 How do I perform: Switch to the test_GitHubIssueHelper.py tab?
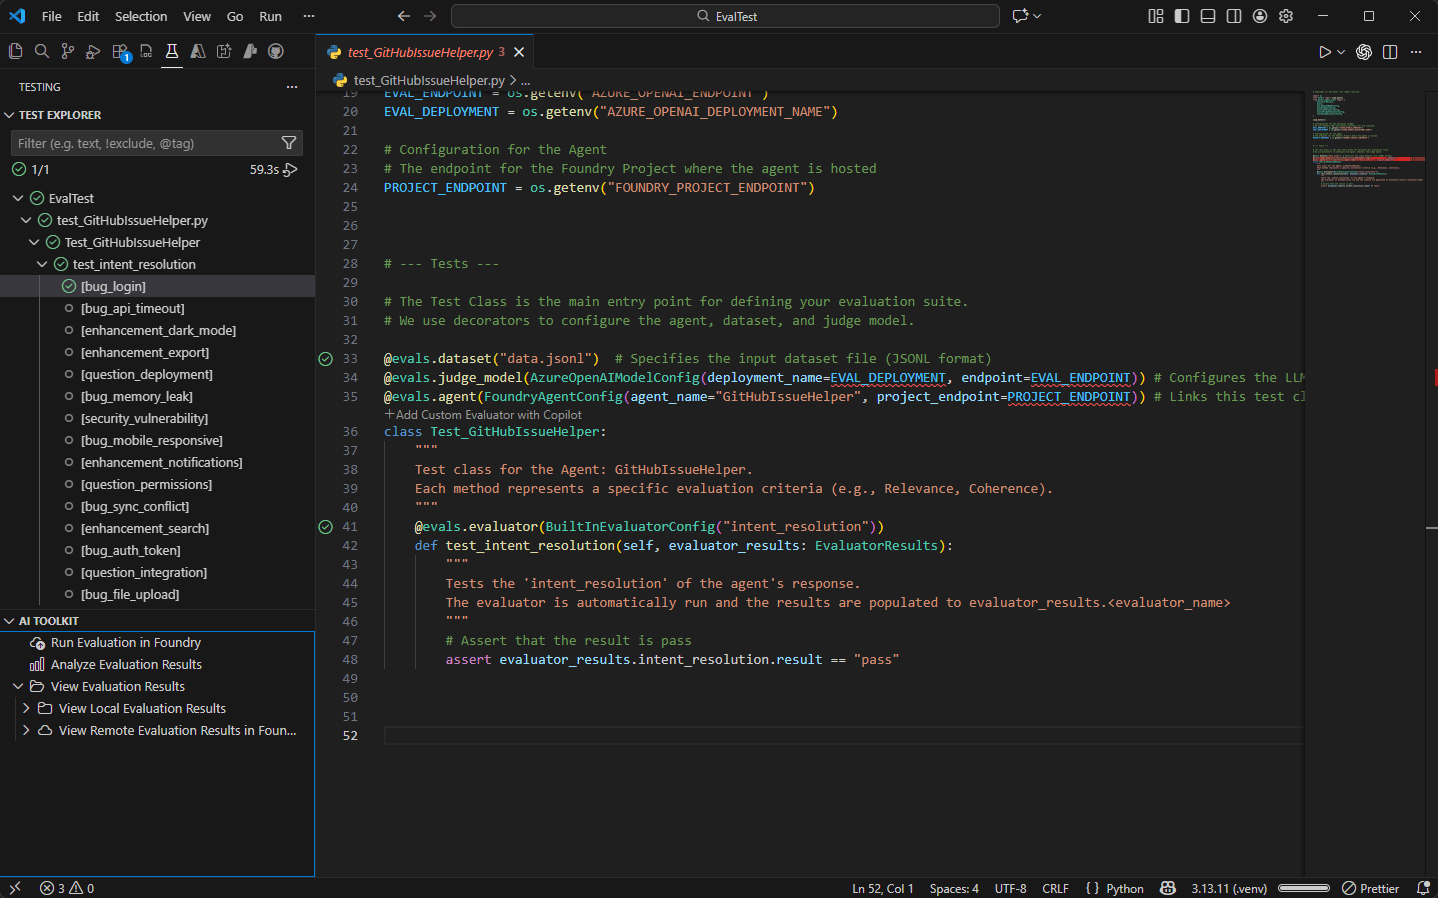click(420, 51)
